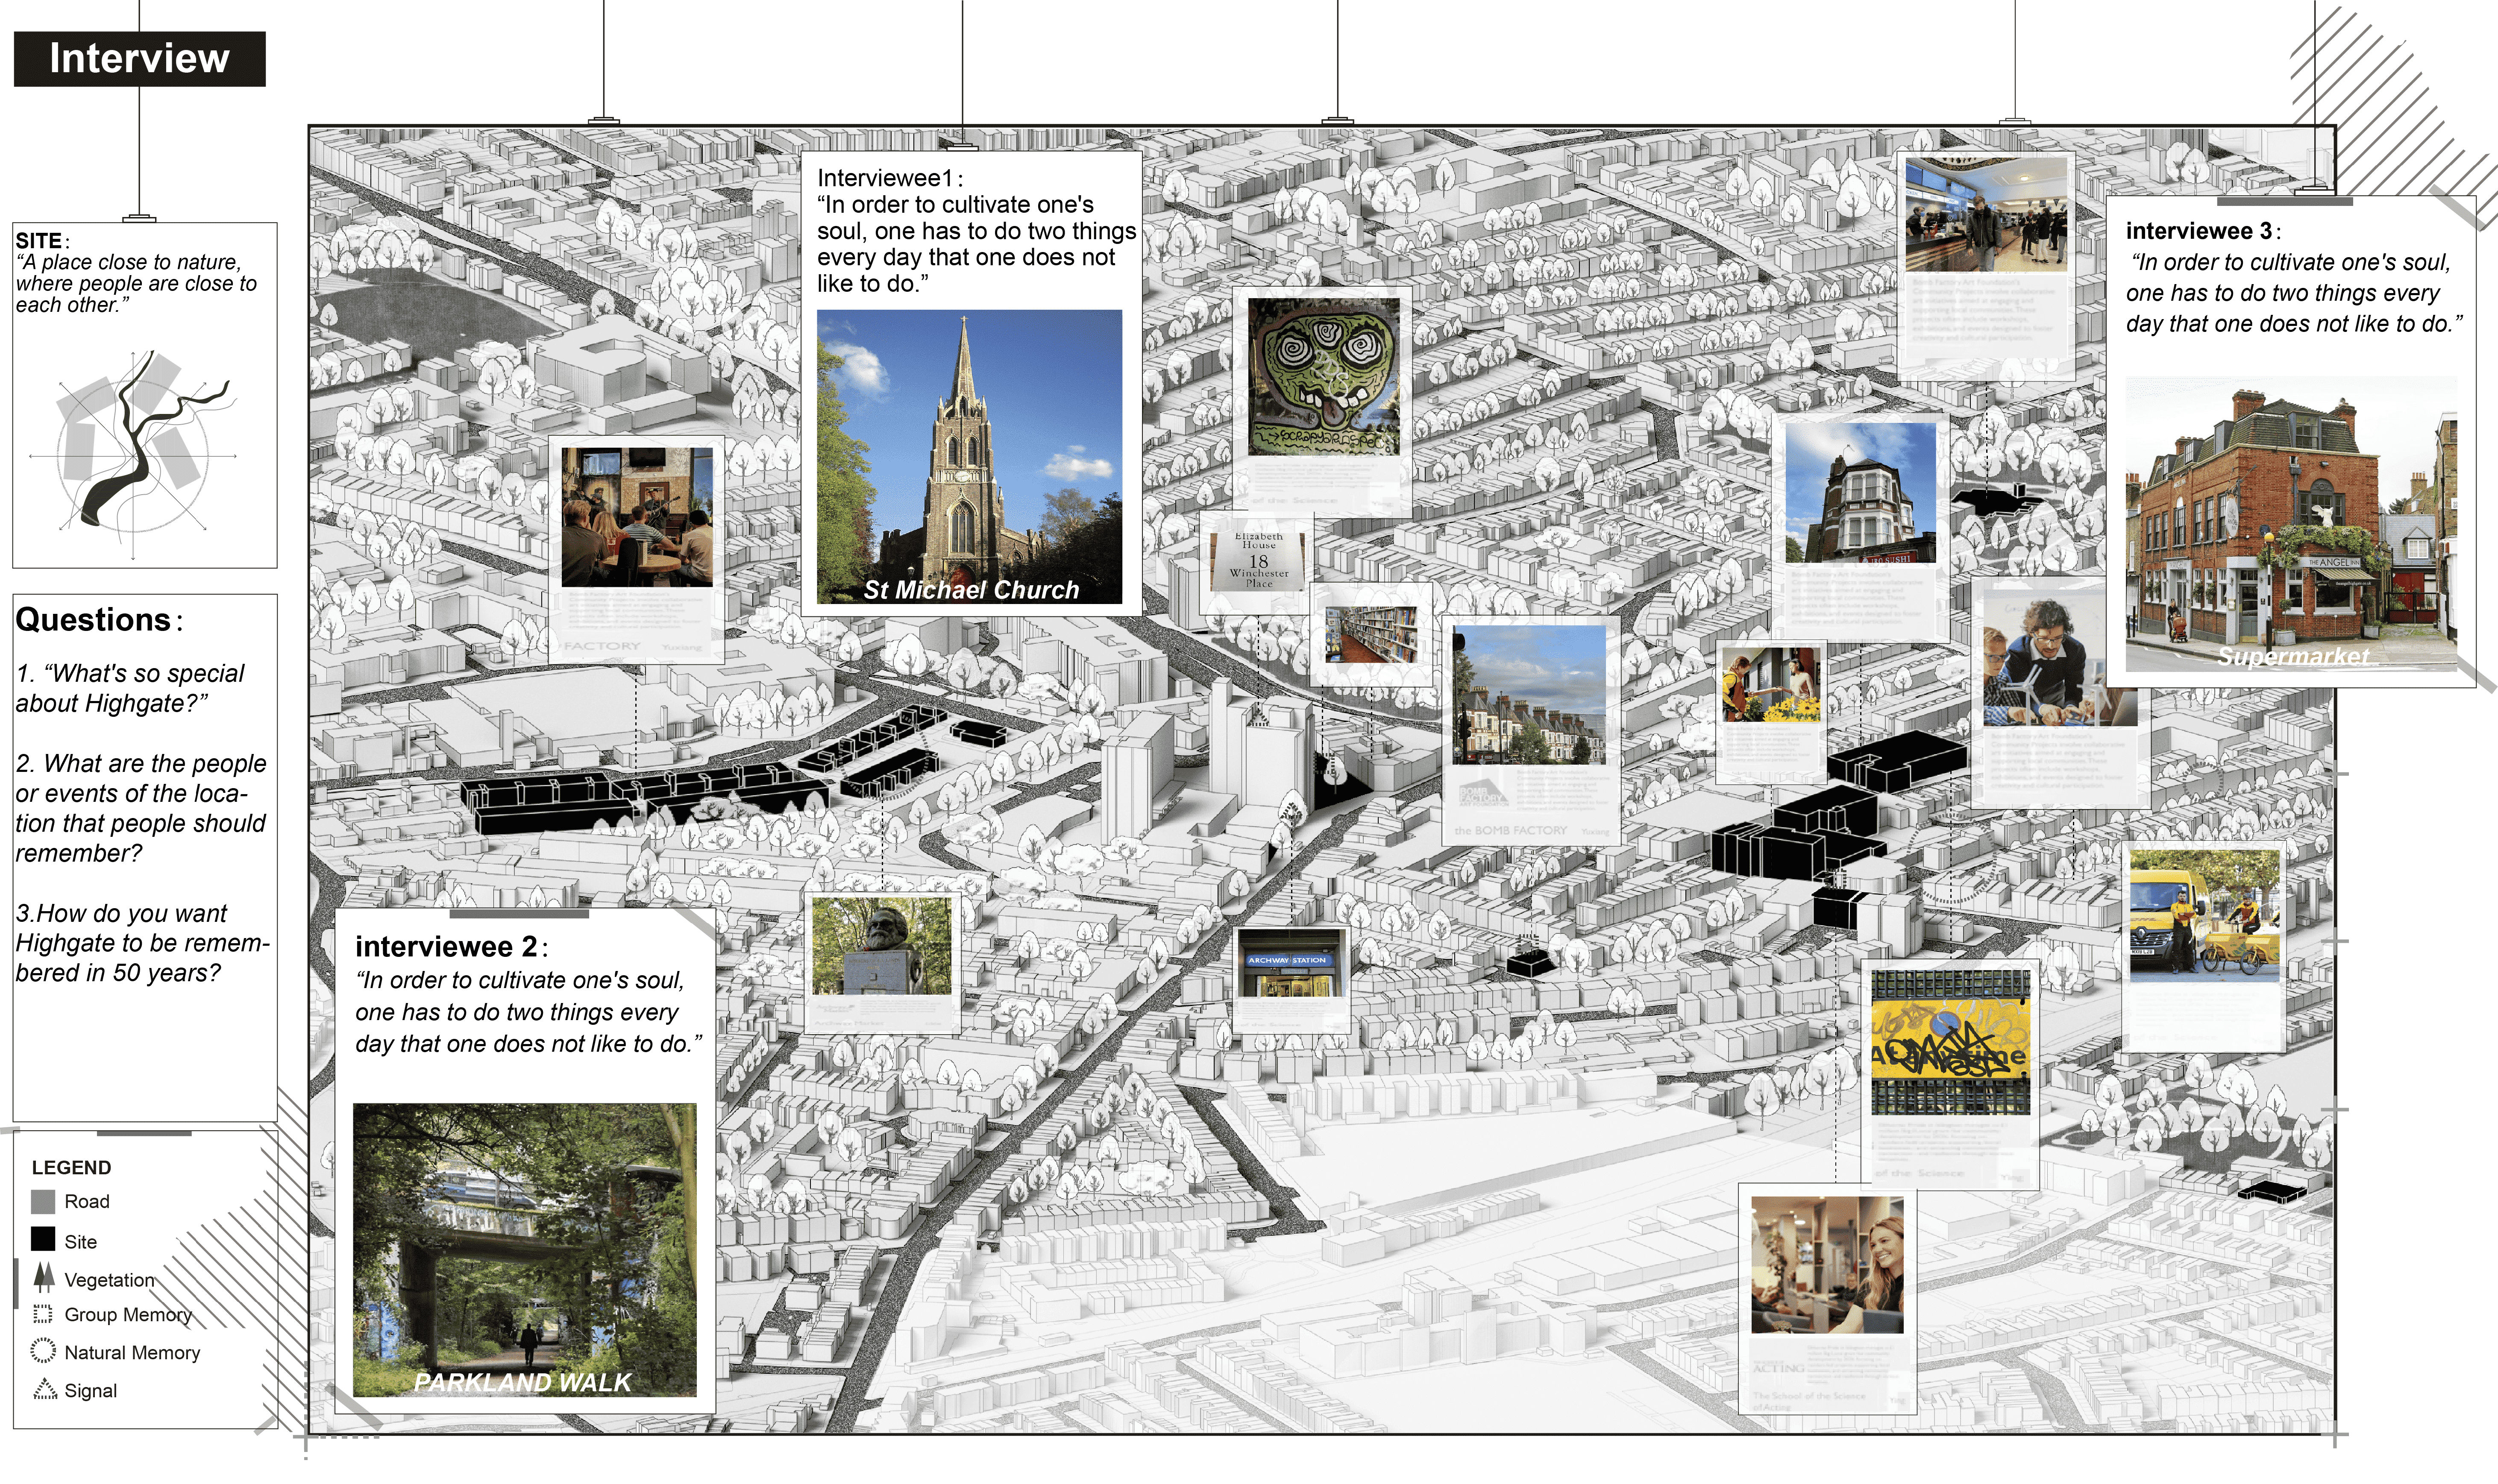Open the pub live music photo
Screen dimensions: 2498x1484
point(637,517)
